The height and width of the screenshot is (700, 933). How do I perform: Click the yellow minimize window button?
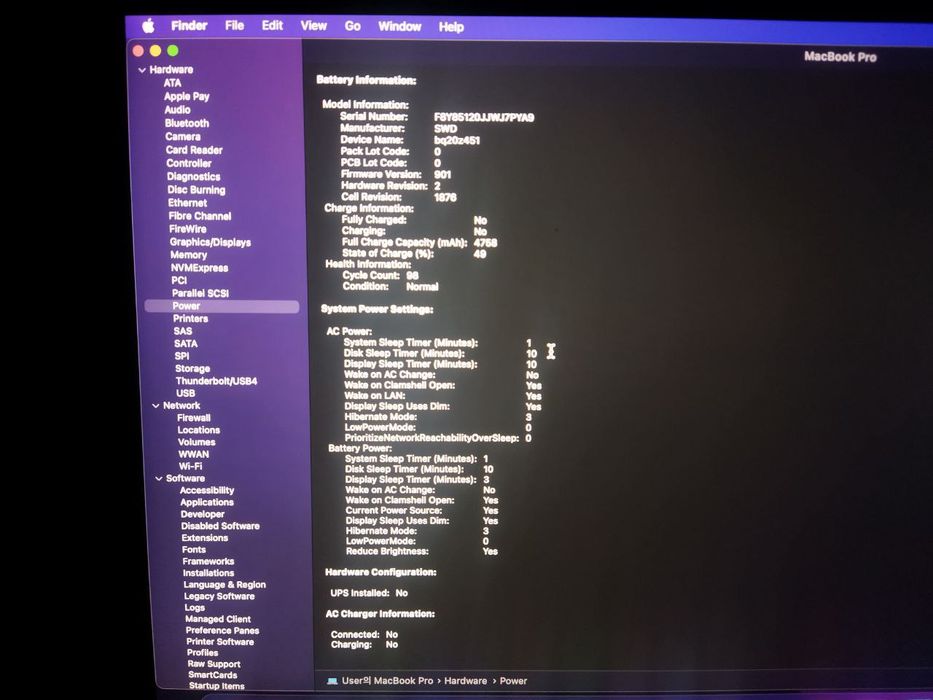tap(155, 51)
